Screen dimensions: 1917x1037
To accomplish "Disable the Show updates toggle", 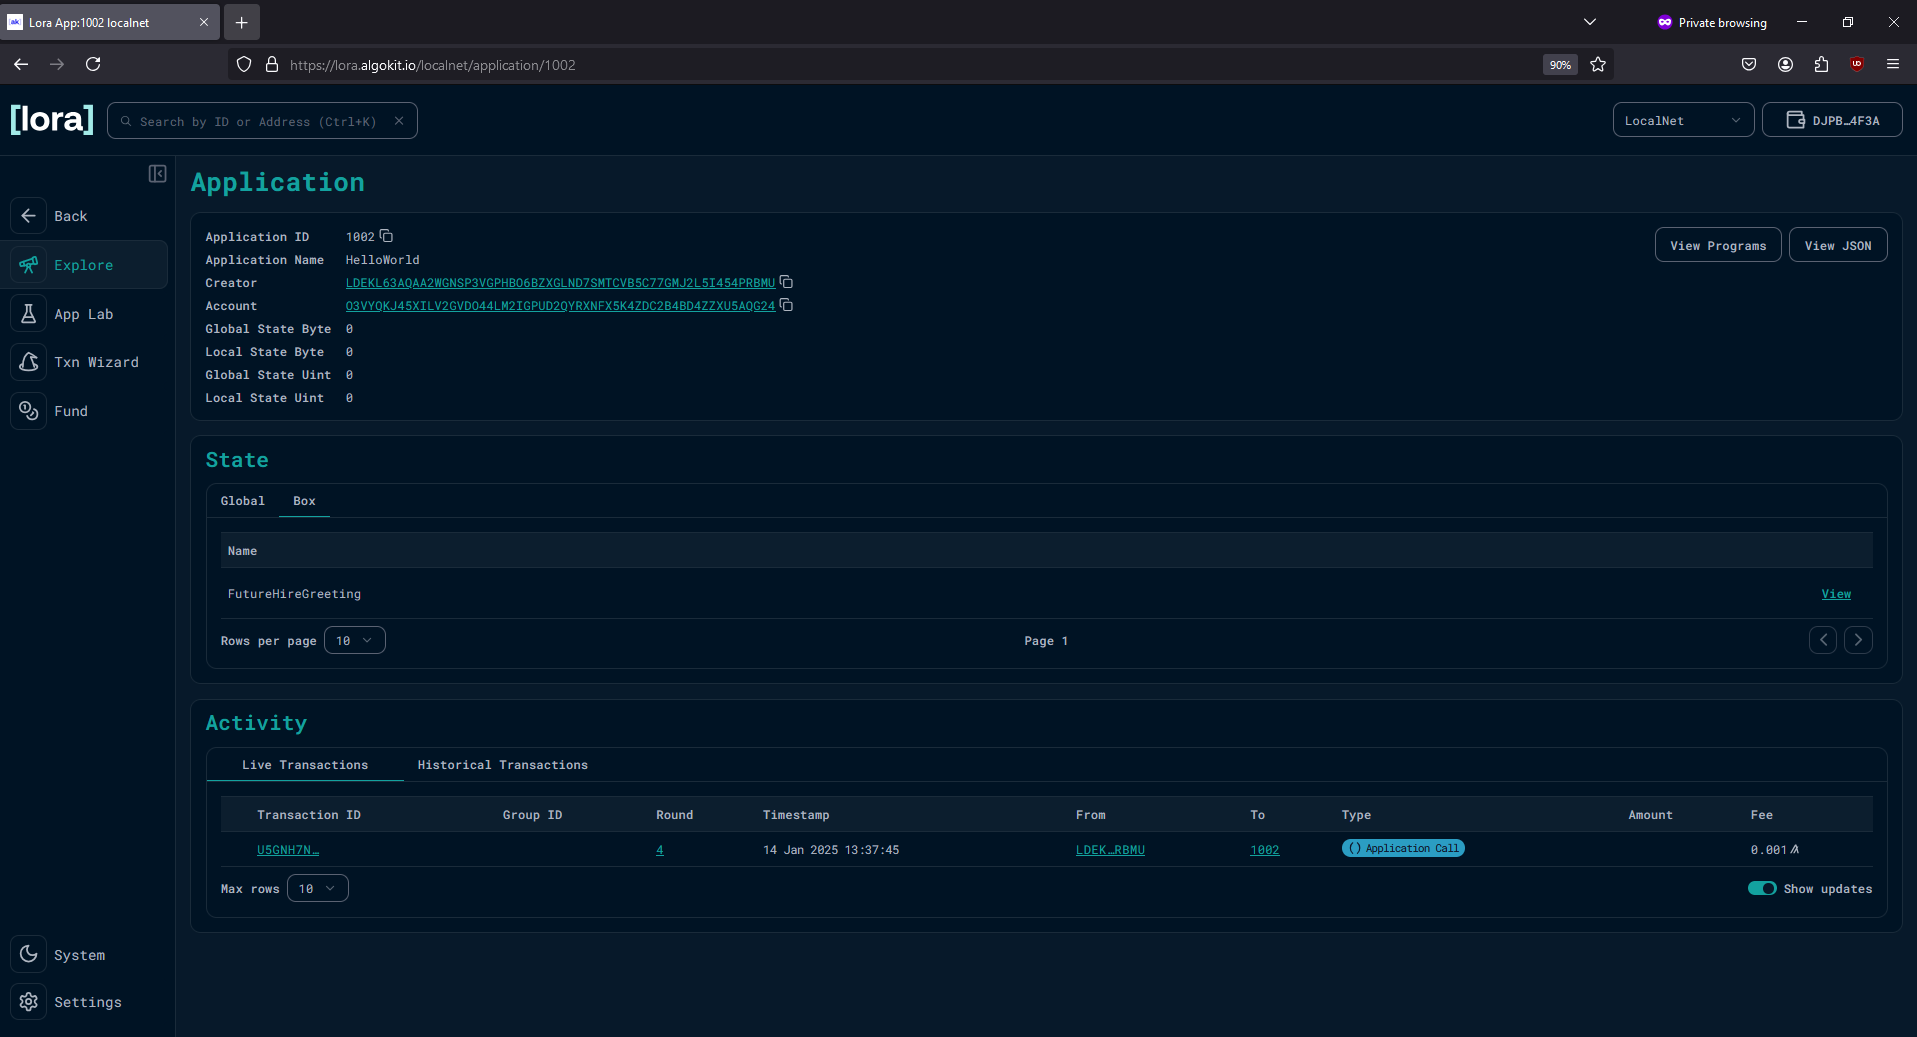I will point(1761,888).
